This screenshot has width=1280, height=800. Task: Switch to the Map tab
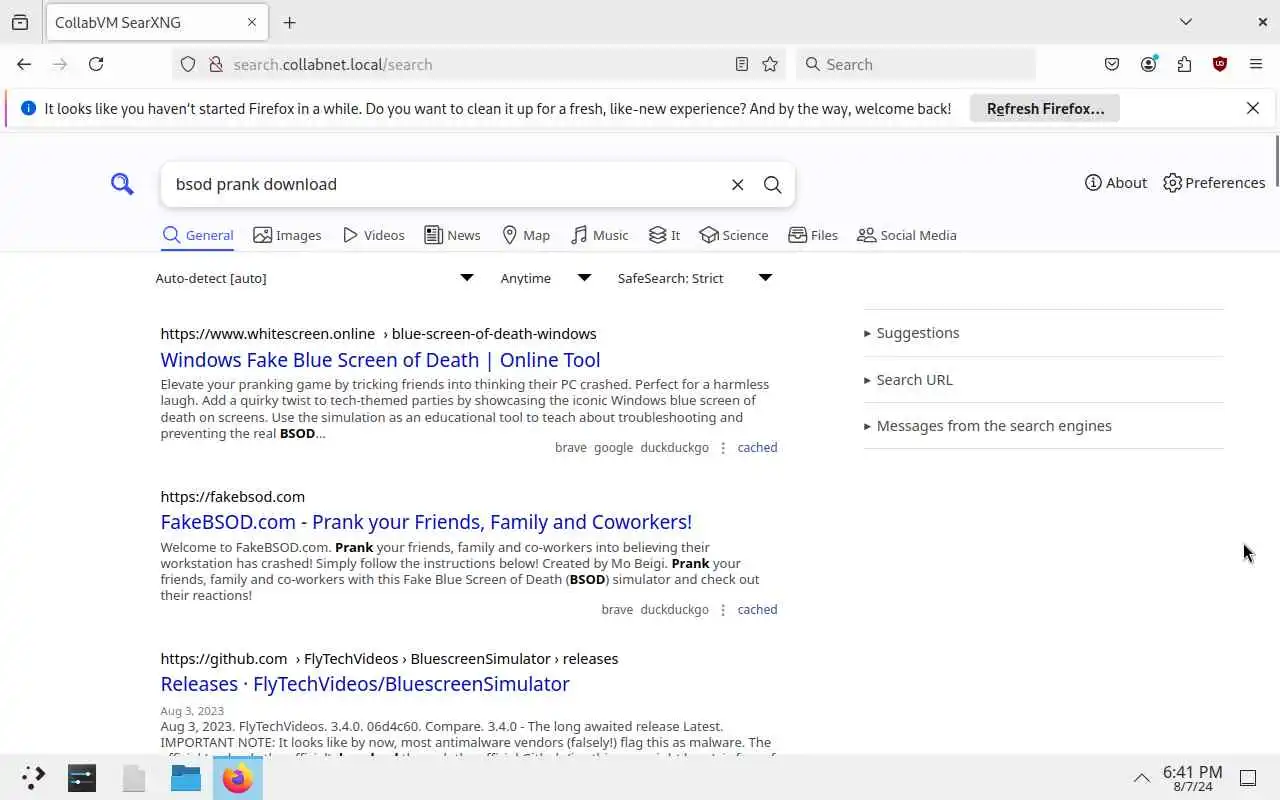click(x=525, y=235)
